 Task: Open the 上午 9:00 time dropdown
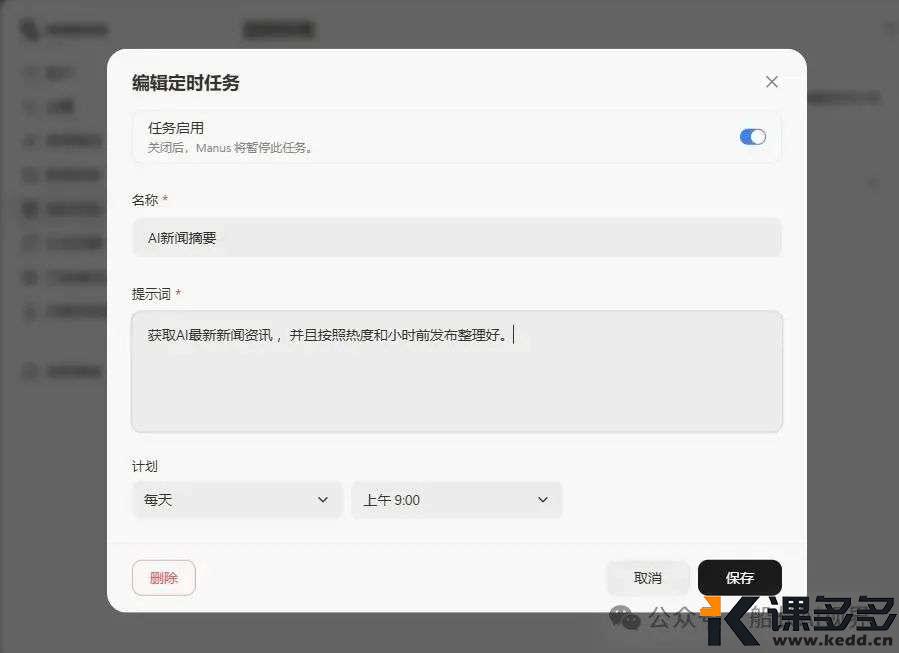tap(456, 500)
